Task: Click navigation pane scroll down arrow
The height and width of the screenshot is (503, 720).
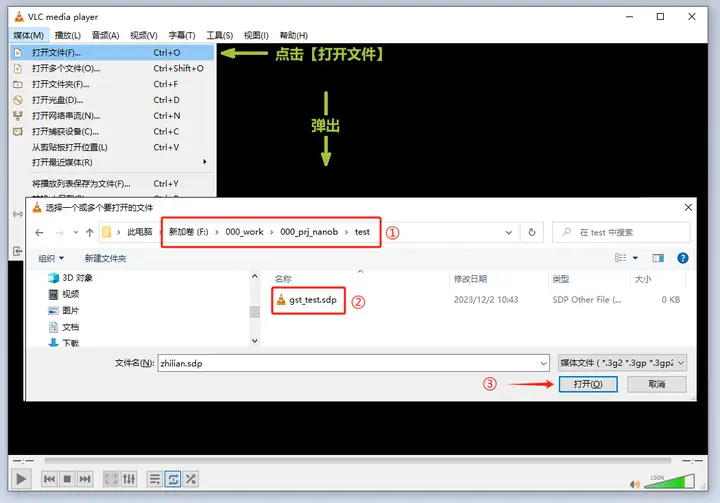Action: (254, 341)
